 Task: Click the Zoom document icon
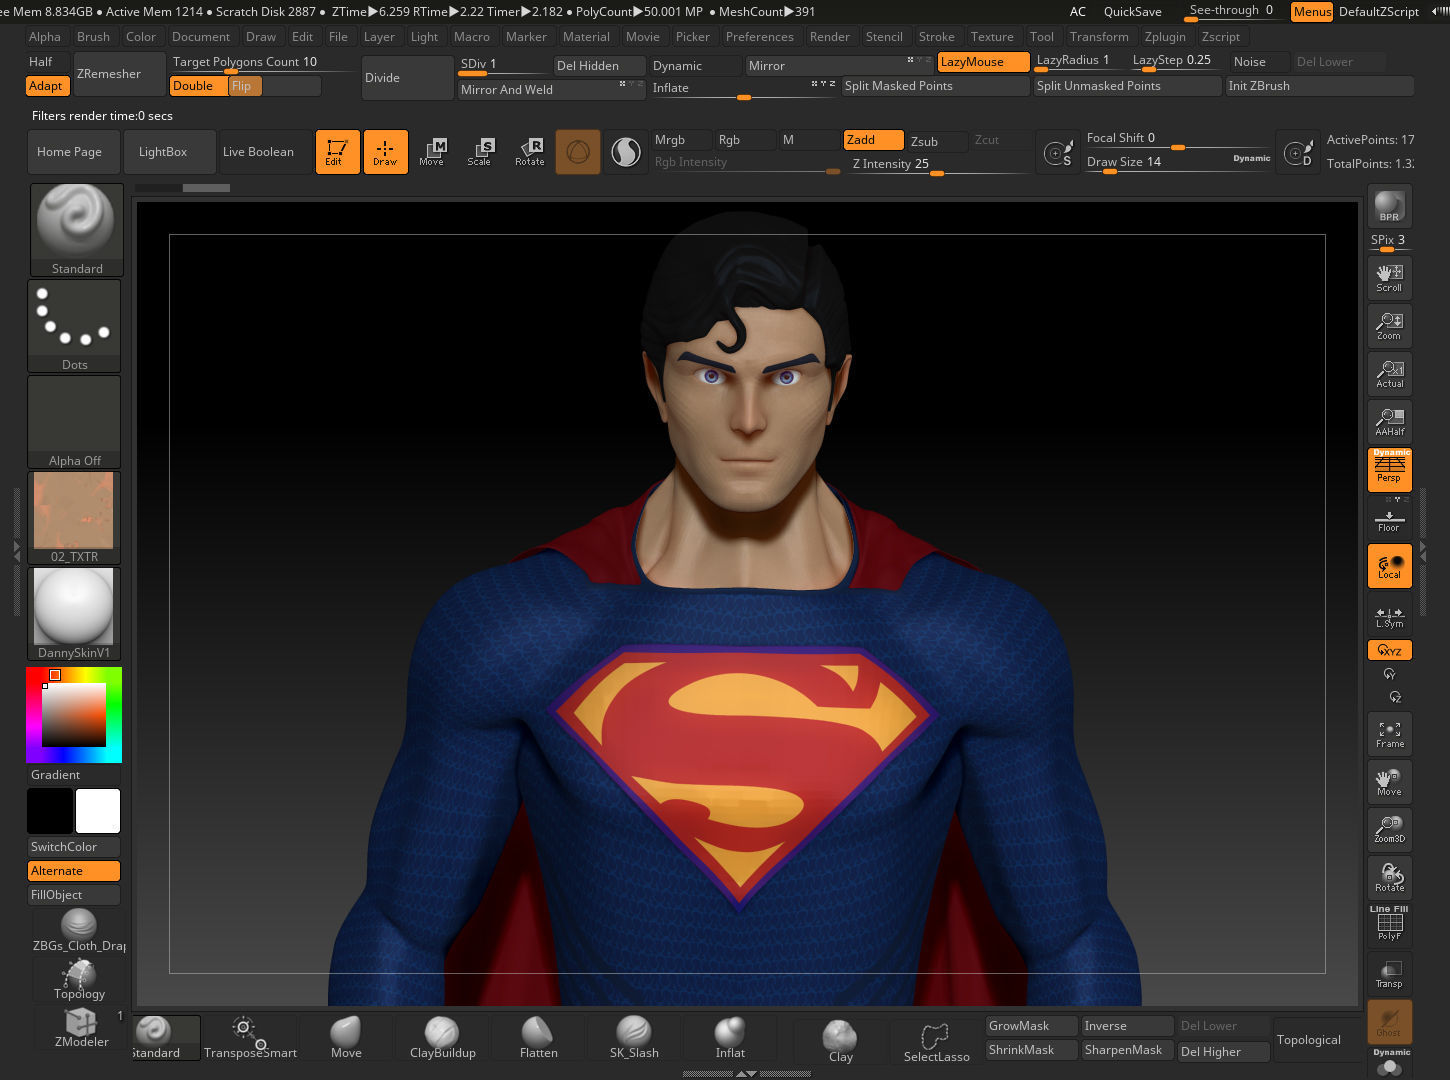[x=1389, y=326]
